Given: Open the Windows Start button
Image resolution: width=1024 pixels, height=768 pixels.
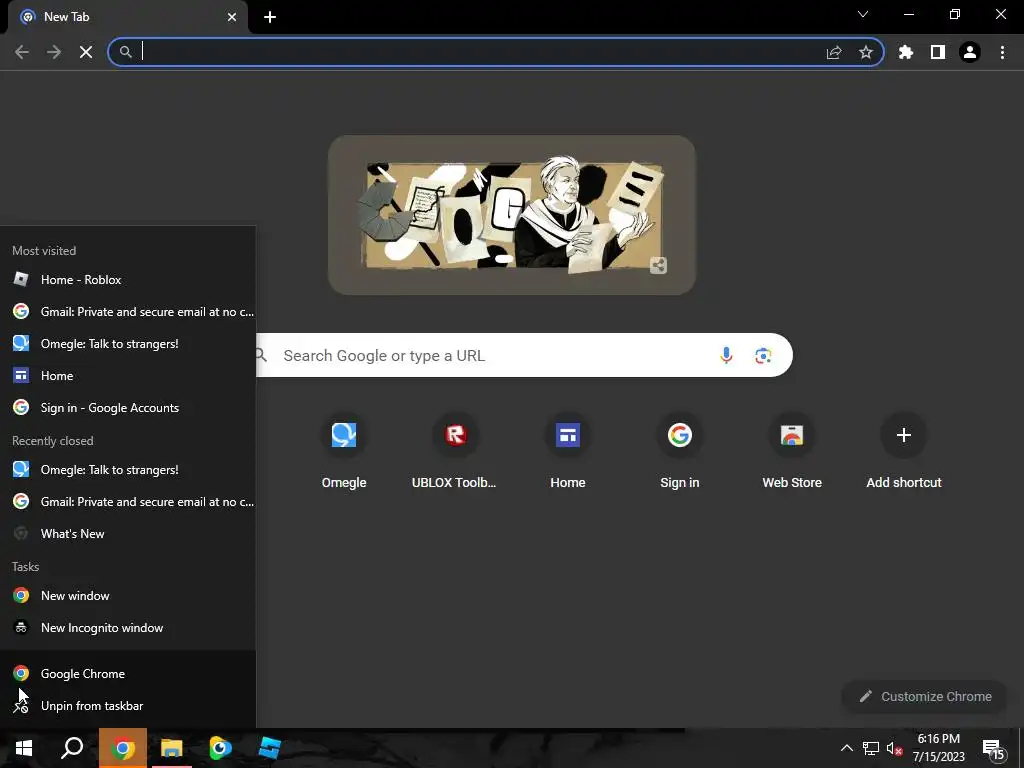Looking at the screenshot, I should coord(24,748).
